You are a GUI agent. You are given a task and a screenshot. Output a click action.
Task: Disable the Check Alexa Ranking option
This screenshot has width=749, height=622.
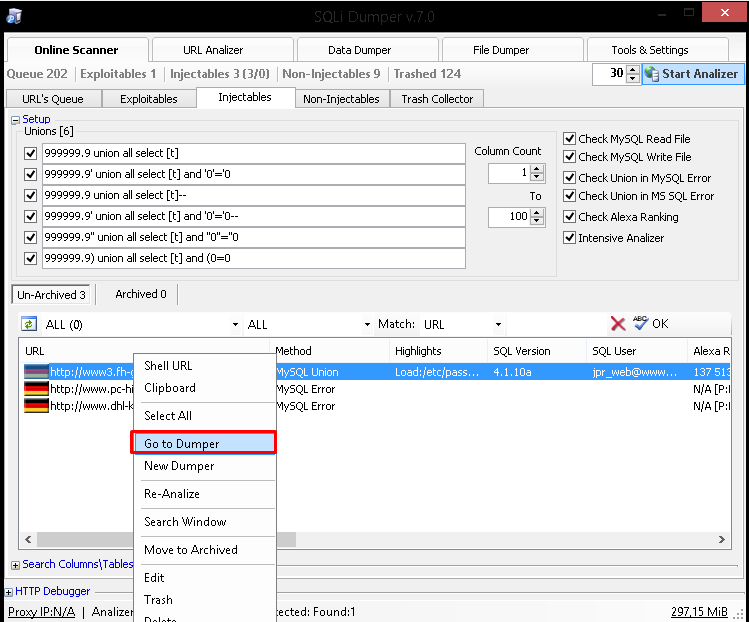point(570,217)
